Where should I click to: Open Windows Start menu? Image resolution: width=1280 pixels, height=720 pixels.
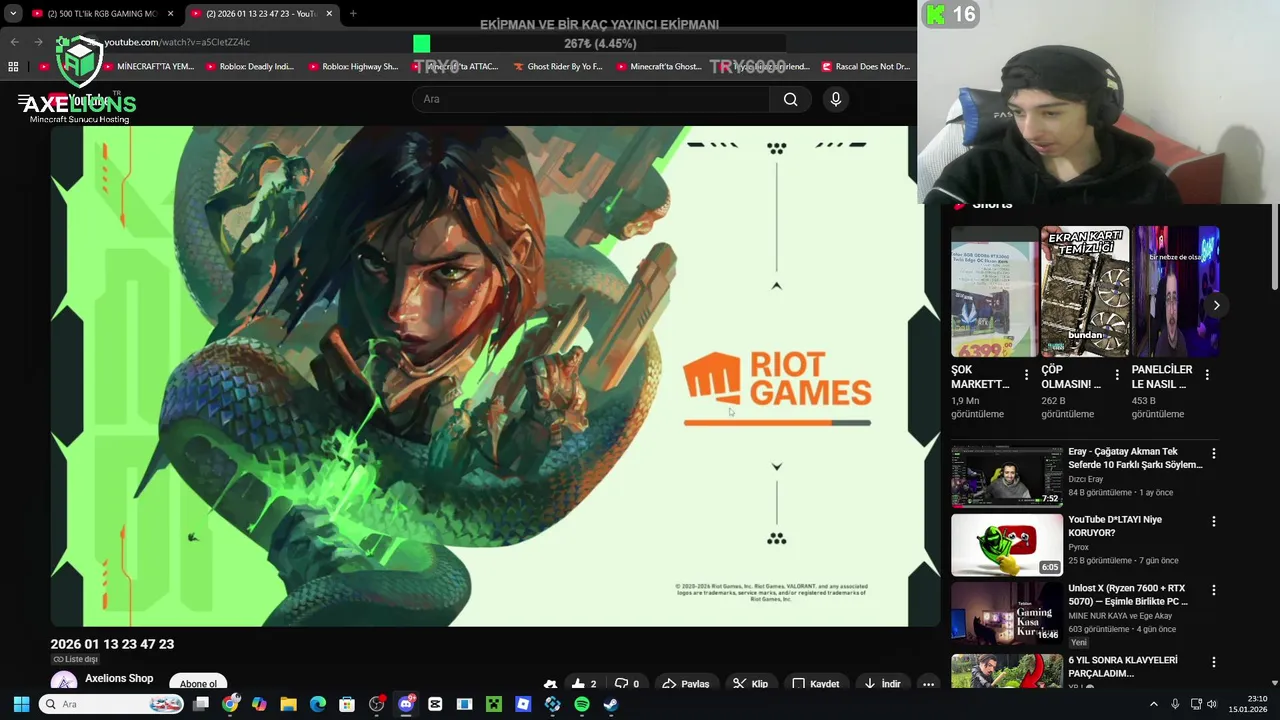pyautogui.click(x=21, y=704)
